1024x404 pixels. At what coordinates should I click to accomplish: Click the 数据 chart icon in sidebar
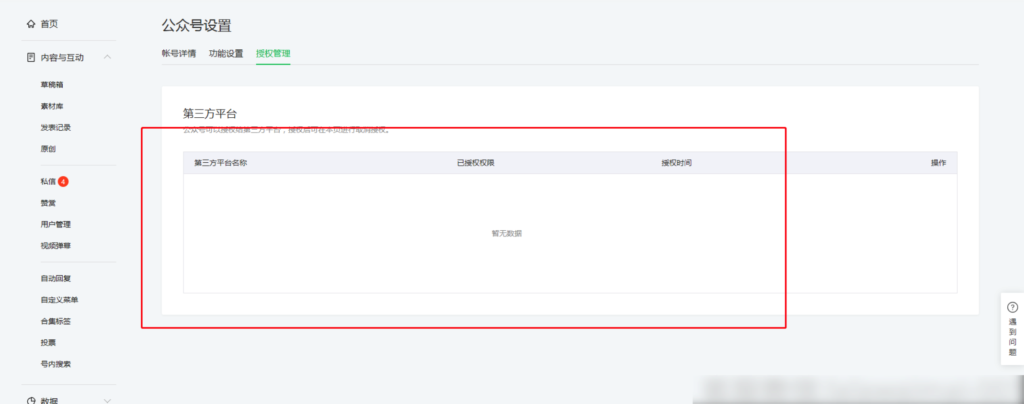click(31, 400)
